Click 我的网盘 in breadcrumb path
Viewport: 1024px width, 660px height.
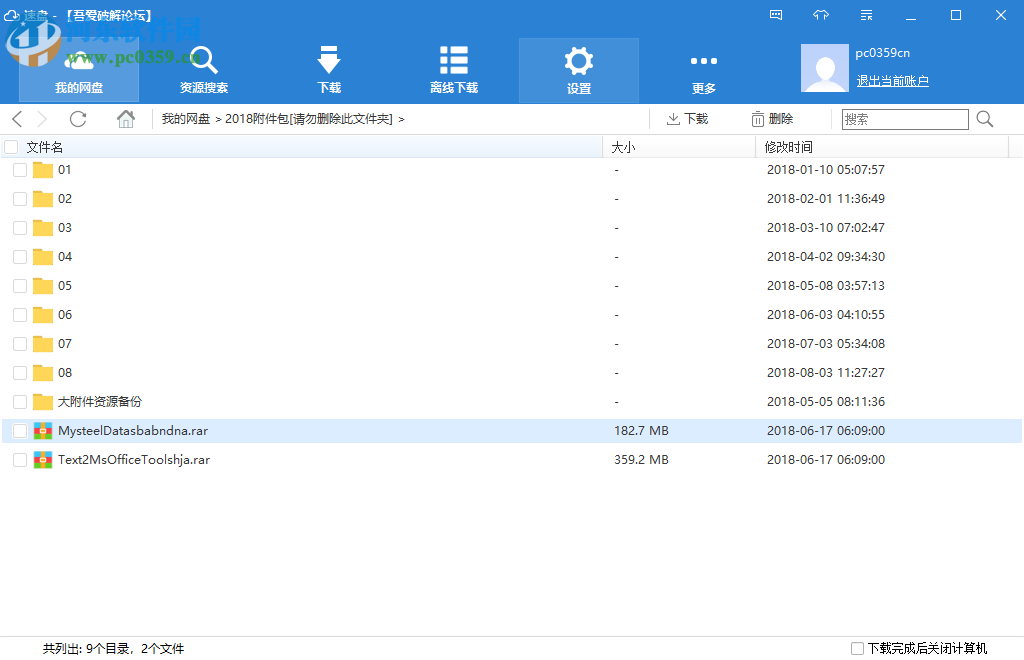click(x=186, y=119)
